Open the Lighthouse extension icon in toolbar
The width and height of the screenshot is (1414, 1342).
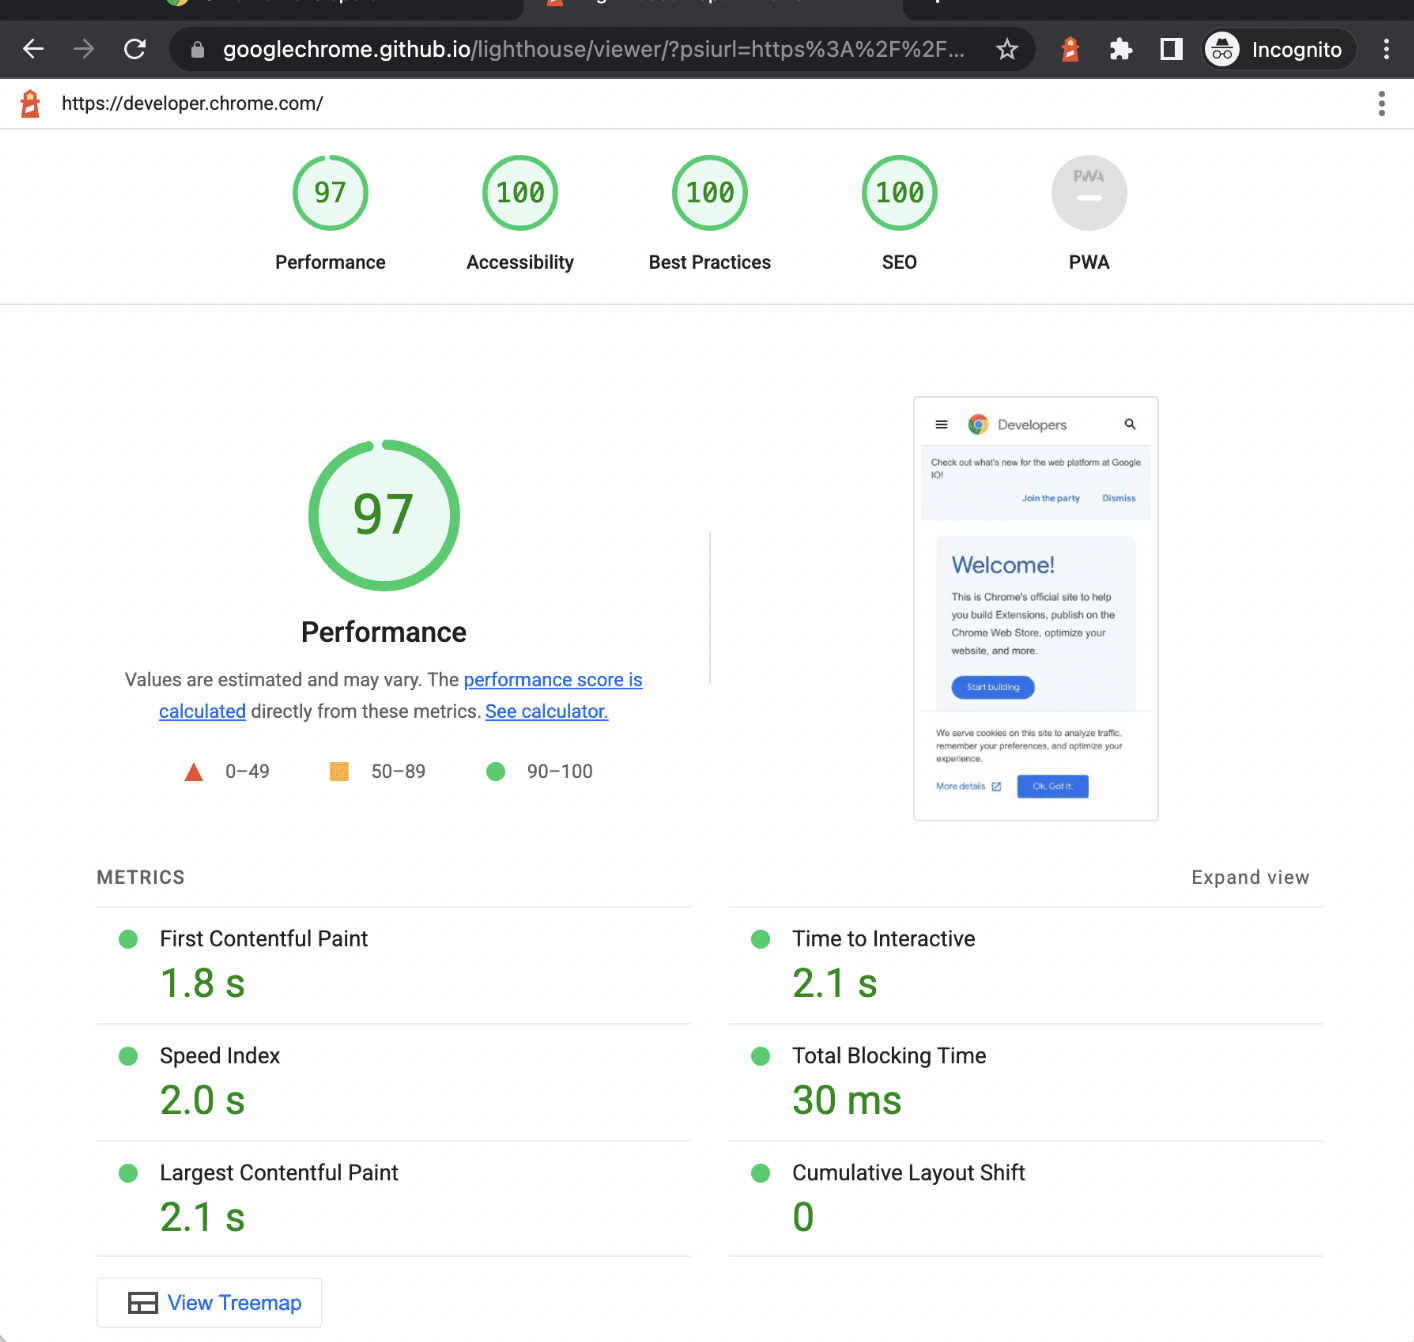click(1070, 49)
